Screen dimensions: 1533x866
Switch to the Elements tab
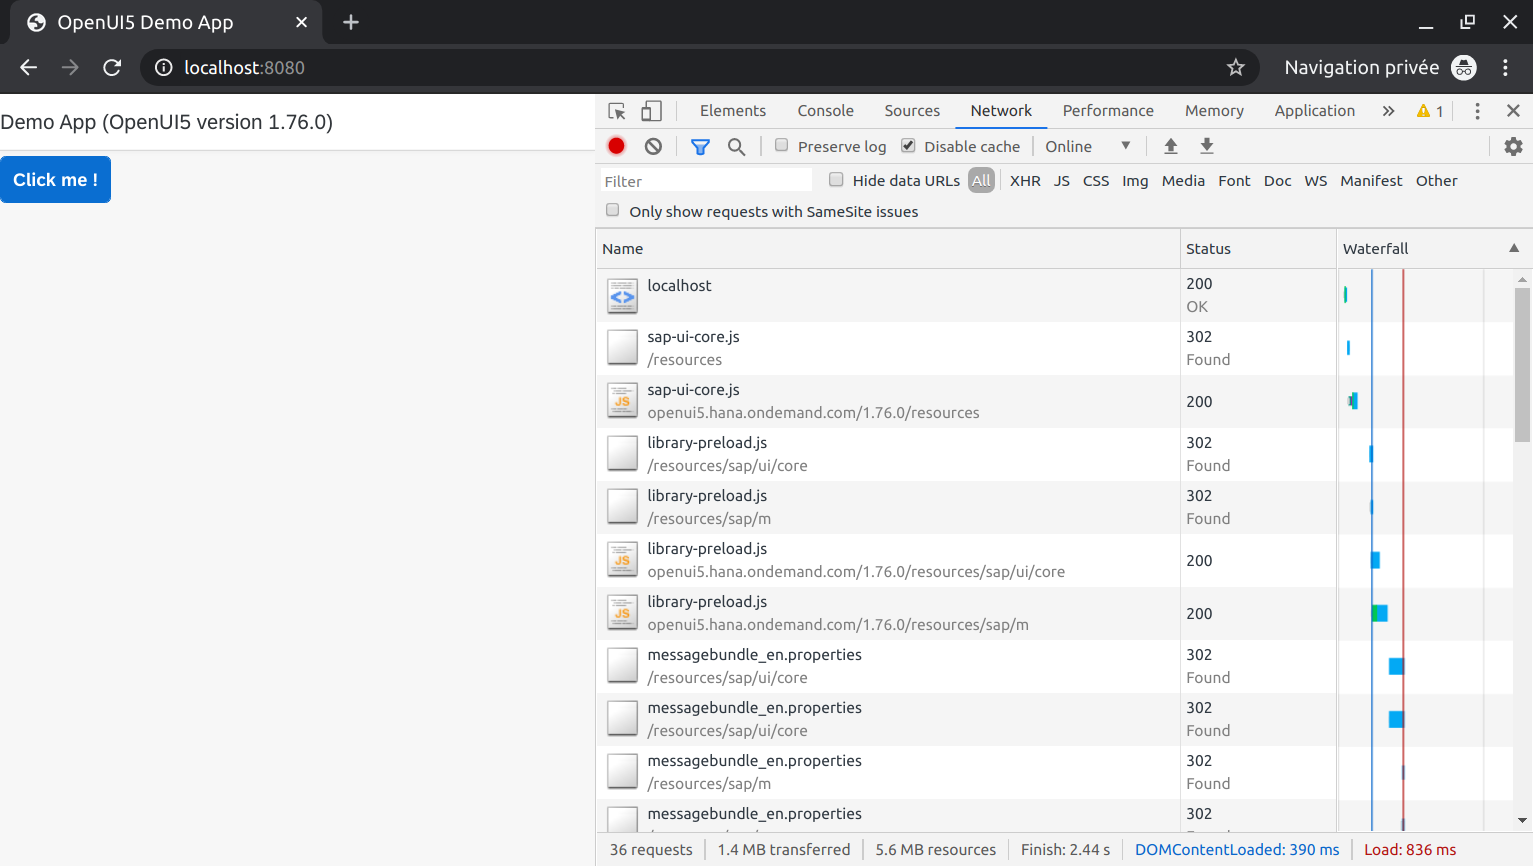point(733,111)
